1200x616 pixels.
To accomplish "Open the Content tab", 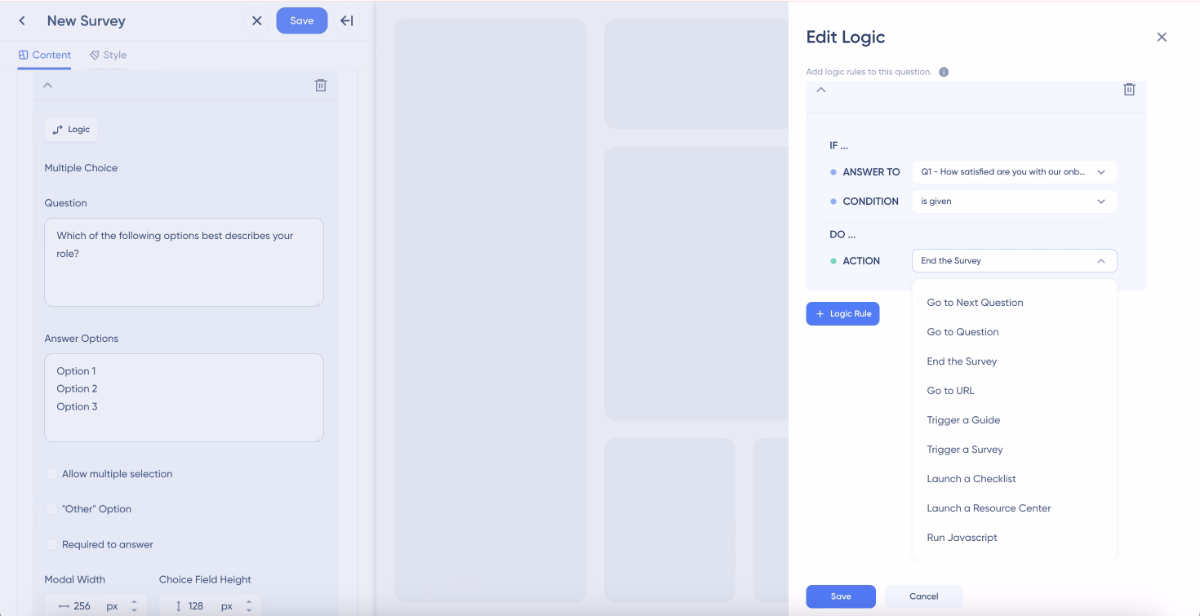I will click(x=45, y=55).
